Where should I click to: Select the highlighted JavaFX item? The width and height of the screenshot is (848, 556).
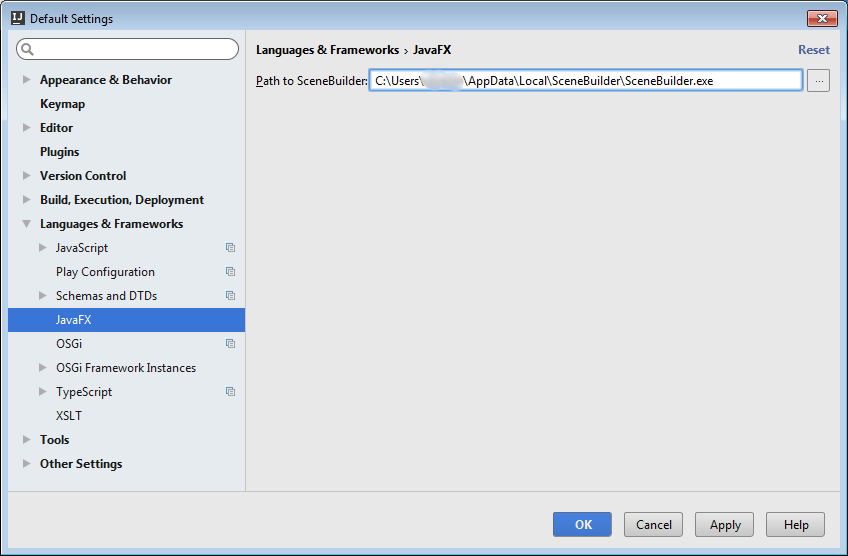coord(127,320)
